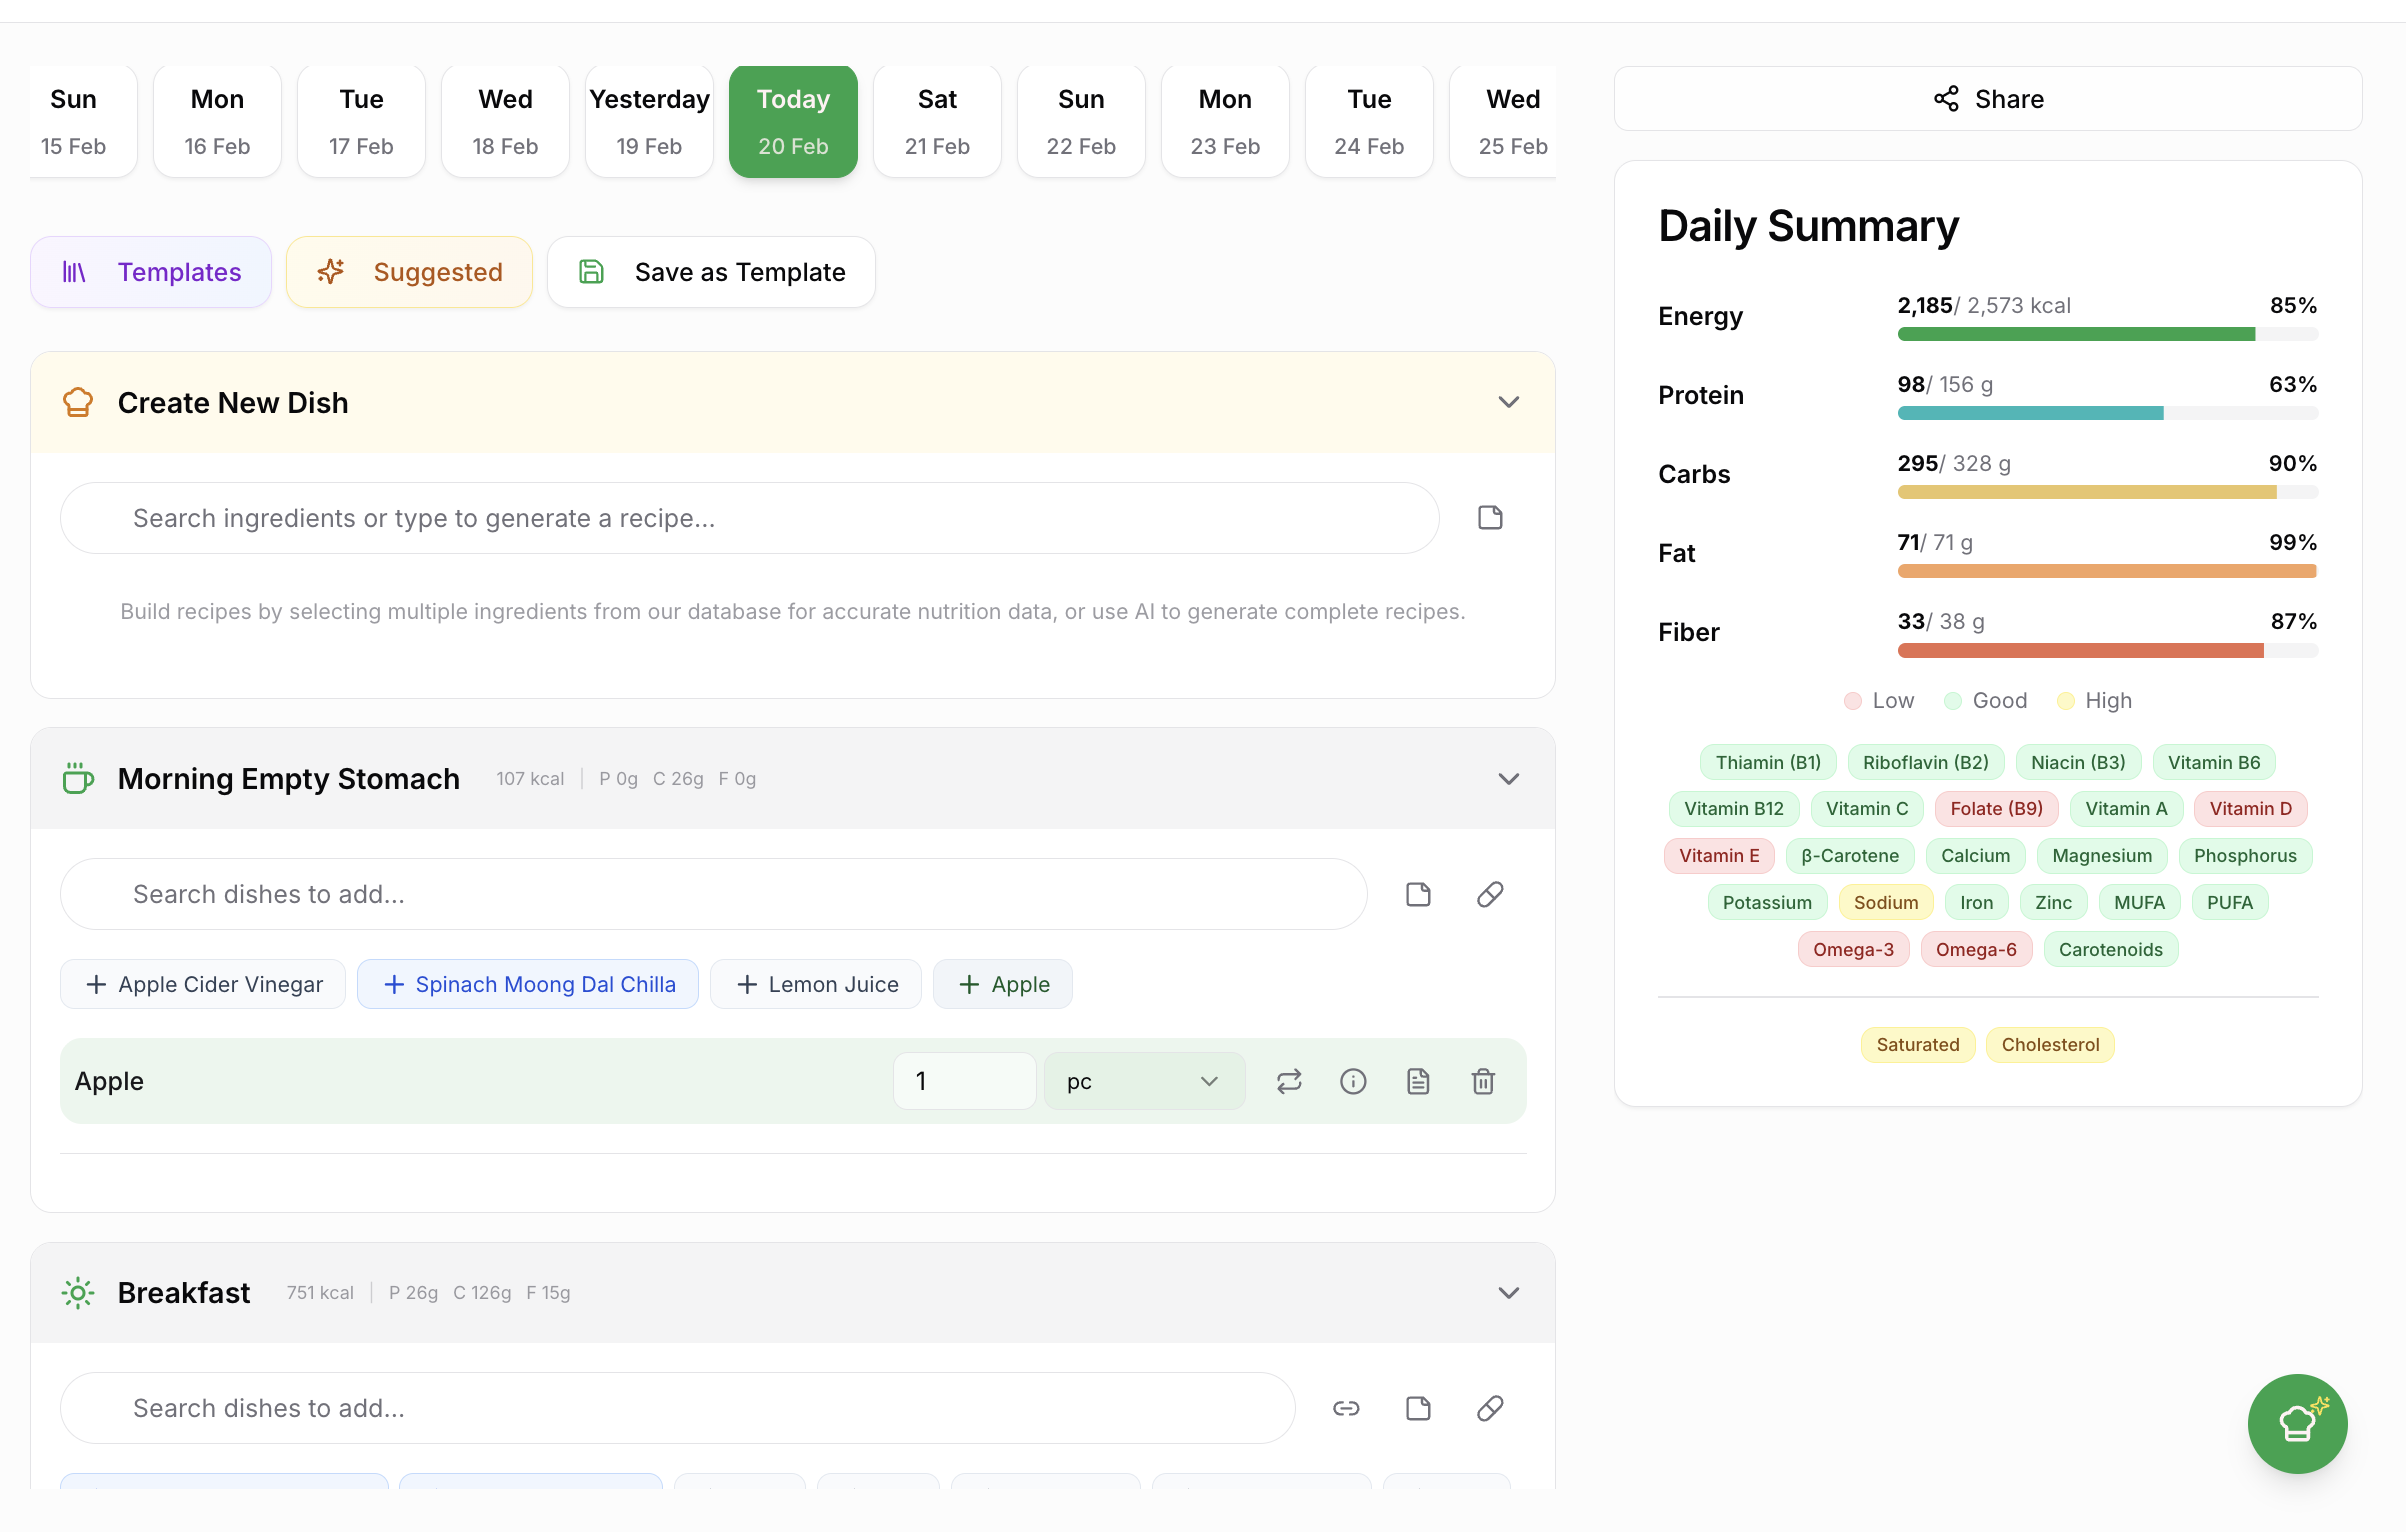Collapse the Create New Dish panel

click(1509, 402)
